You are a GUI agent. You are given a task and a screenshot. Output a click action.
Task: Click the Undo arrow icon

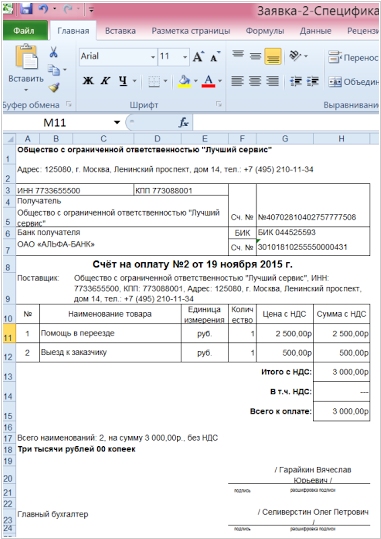coord(44,9)
